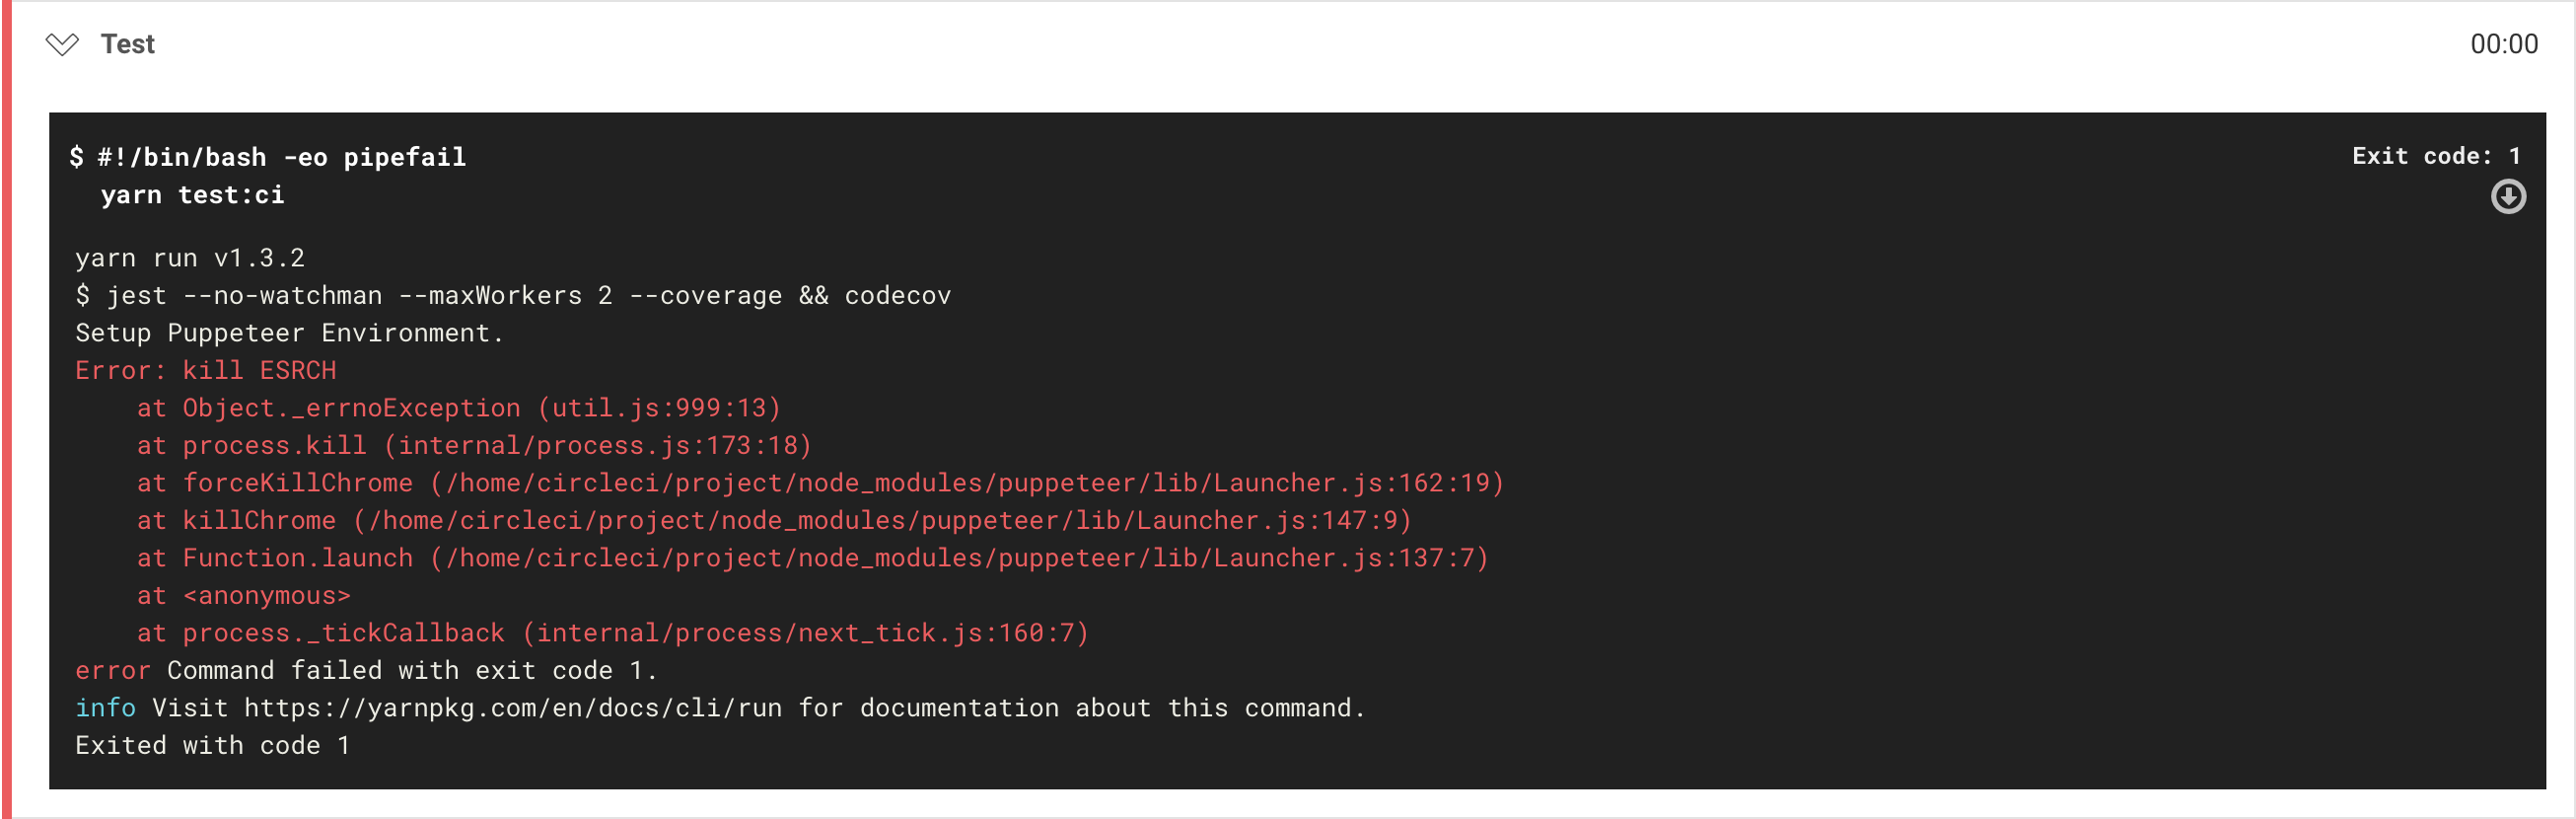The width and height of the screenshot is (2576, 819).
Task: Click the yarn test:ci command text
Action: pos(193,195)
